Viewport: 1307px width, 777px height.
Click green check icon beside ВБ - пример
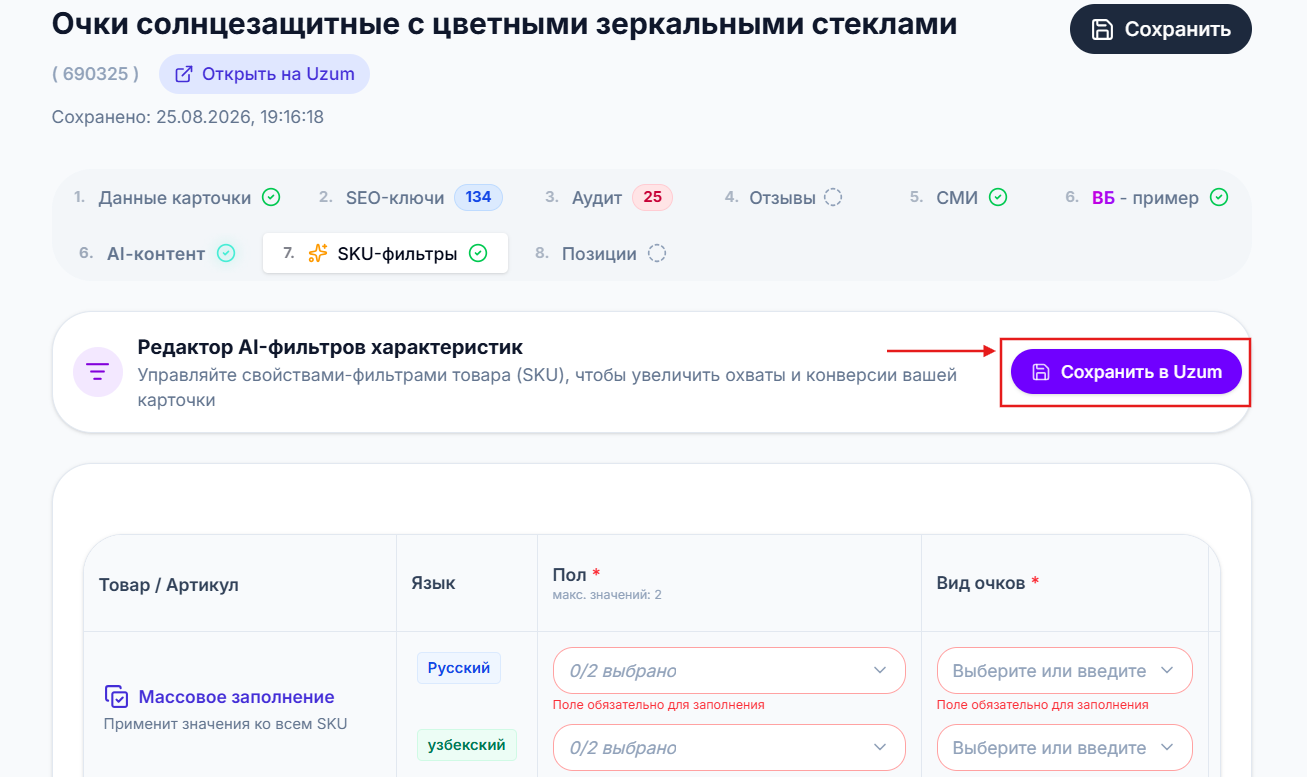pyautogui.click(x=1219, y=198)
